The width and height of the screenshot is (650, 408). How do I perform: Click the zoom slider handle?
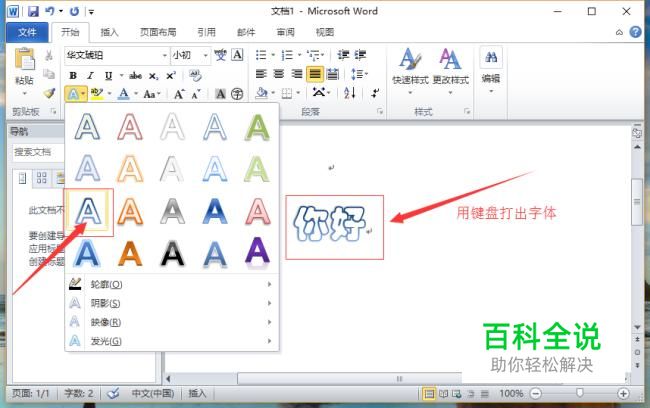580,392
